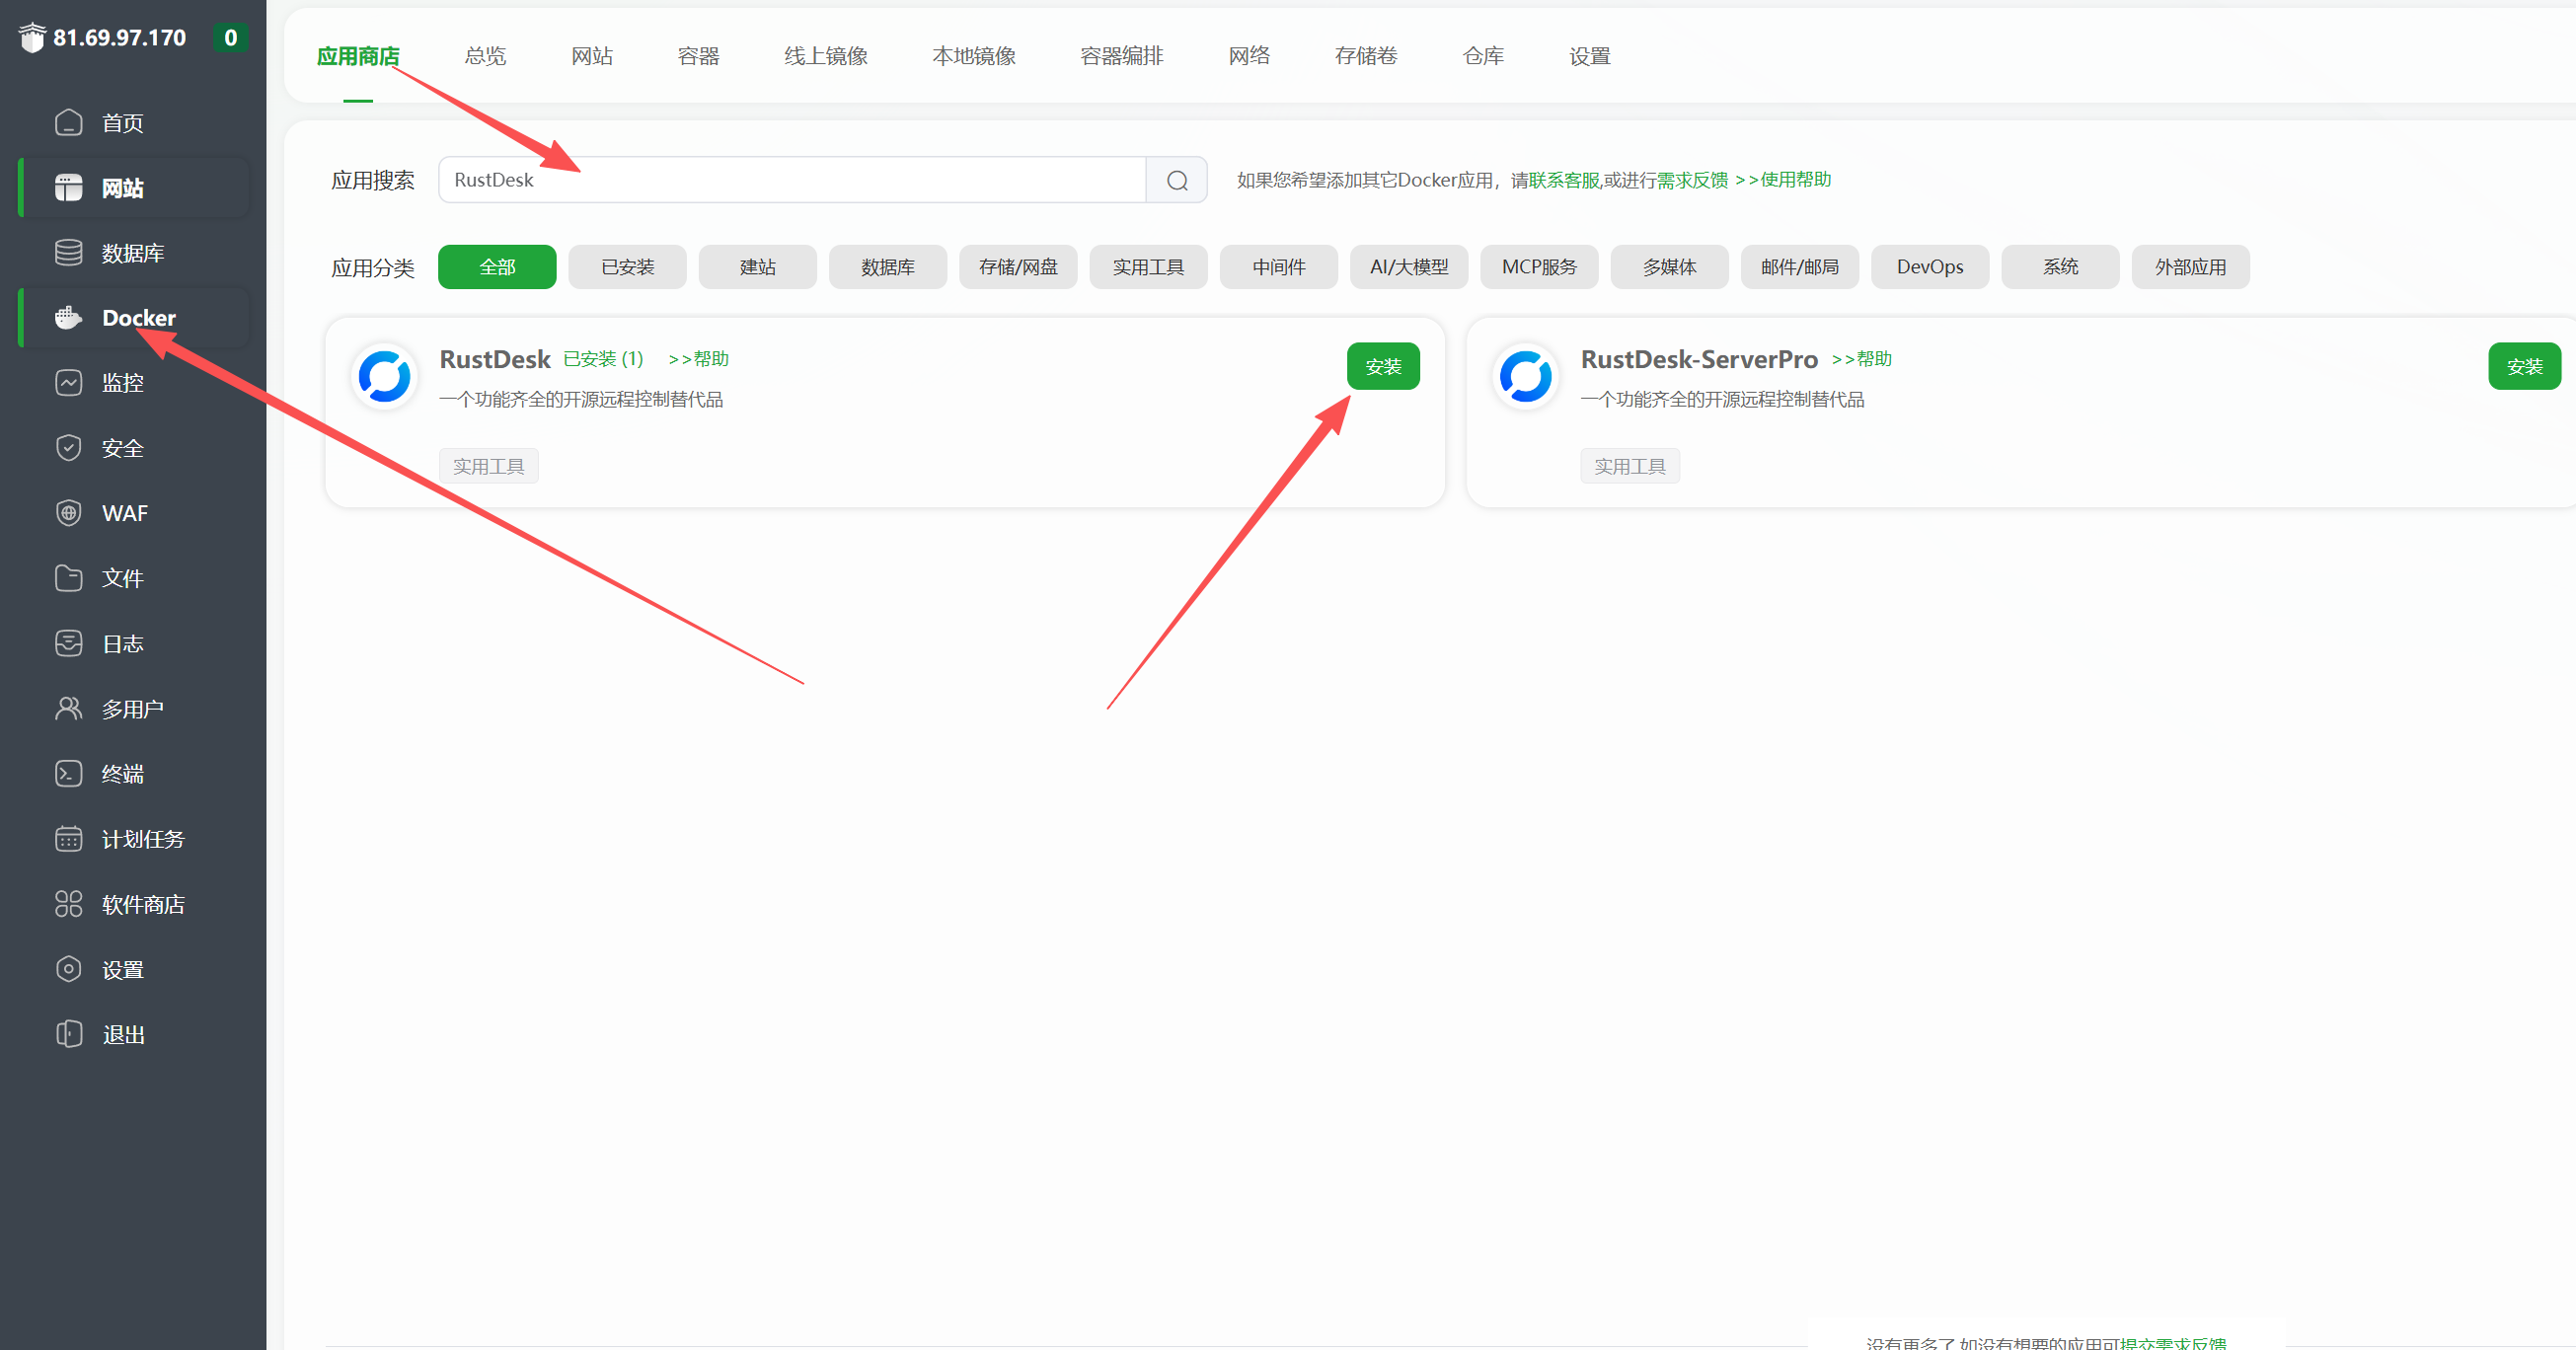Open the 容器 tab
Viewport: 2576px width, 1350px height.
click(x=698, y=56)
